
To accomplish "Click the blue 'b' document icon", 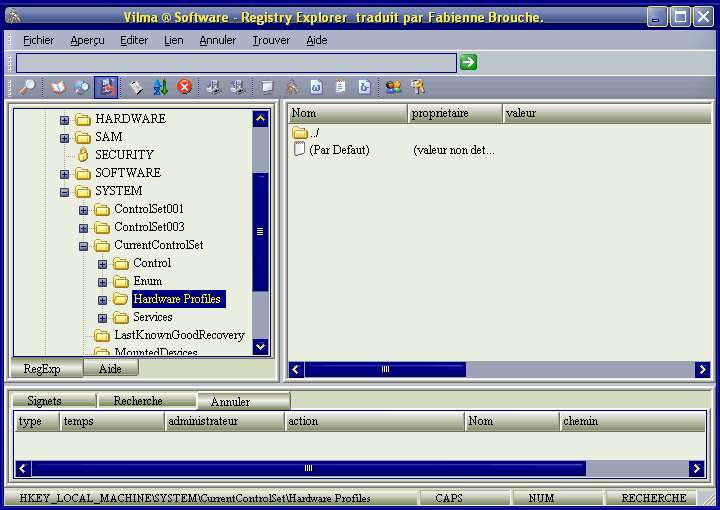I will tap(365, 87).
